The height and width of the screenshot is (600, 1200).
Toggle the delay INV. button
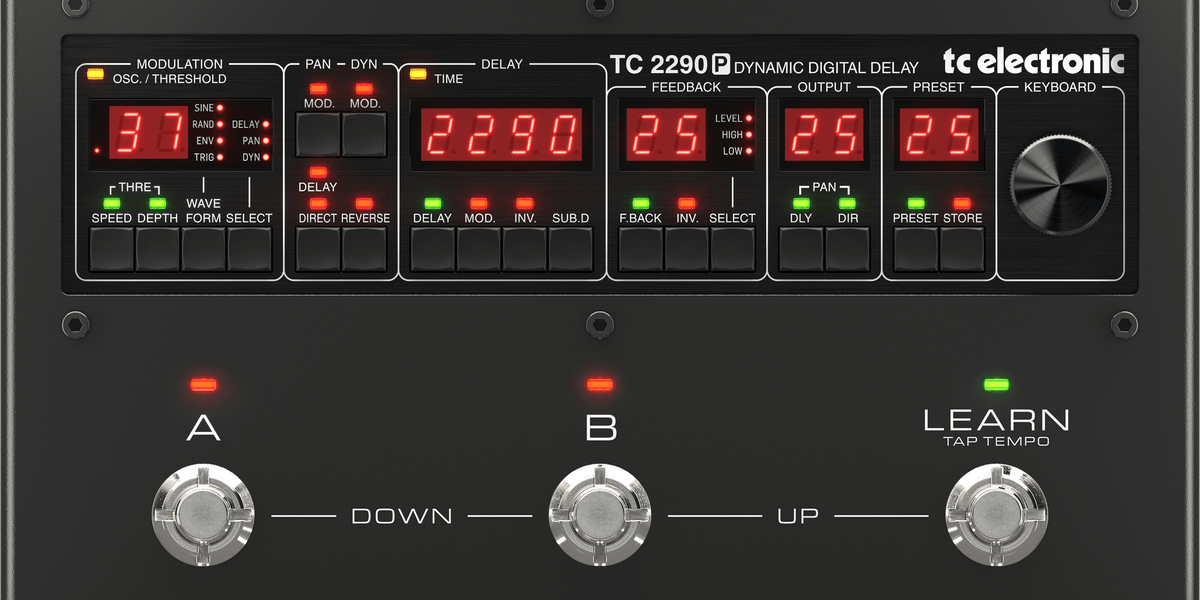click(525, 249)
